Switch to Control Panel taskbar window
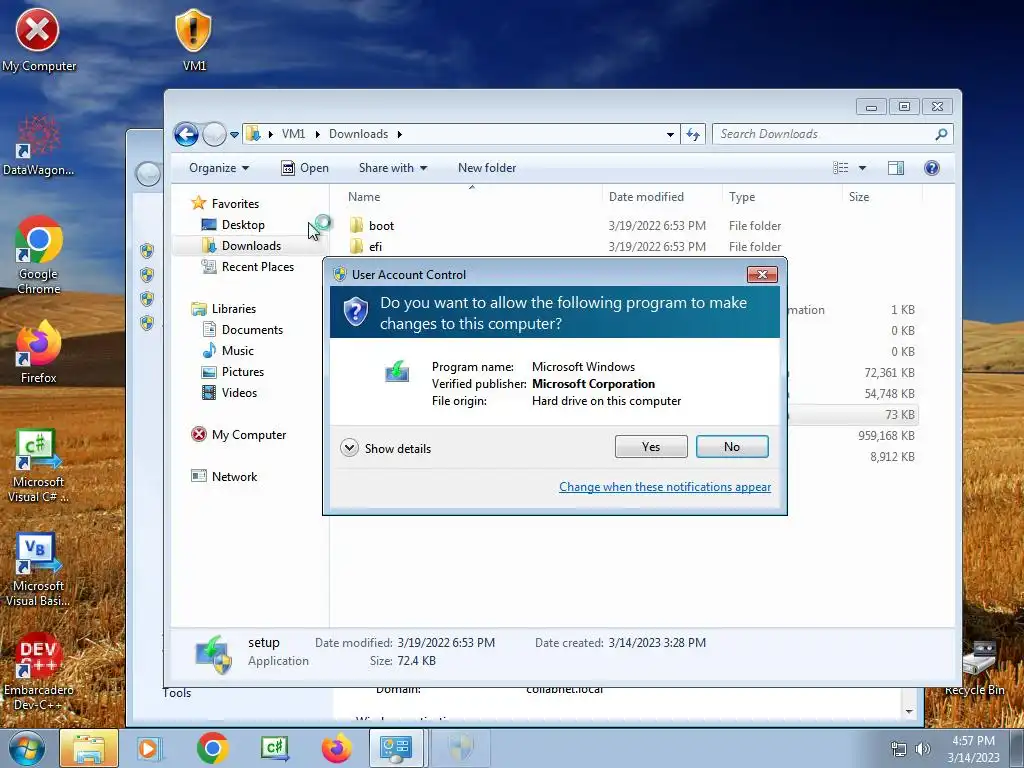1024x768 pixels. point(396,748)
